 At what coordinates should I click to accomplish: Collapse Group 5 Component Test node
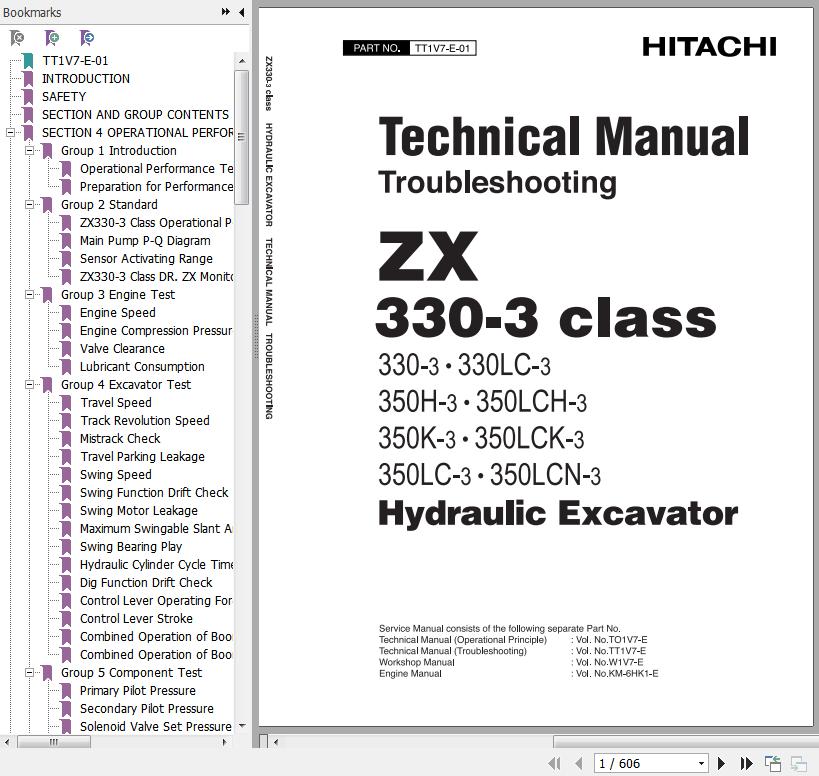coord(30,673)
